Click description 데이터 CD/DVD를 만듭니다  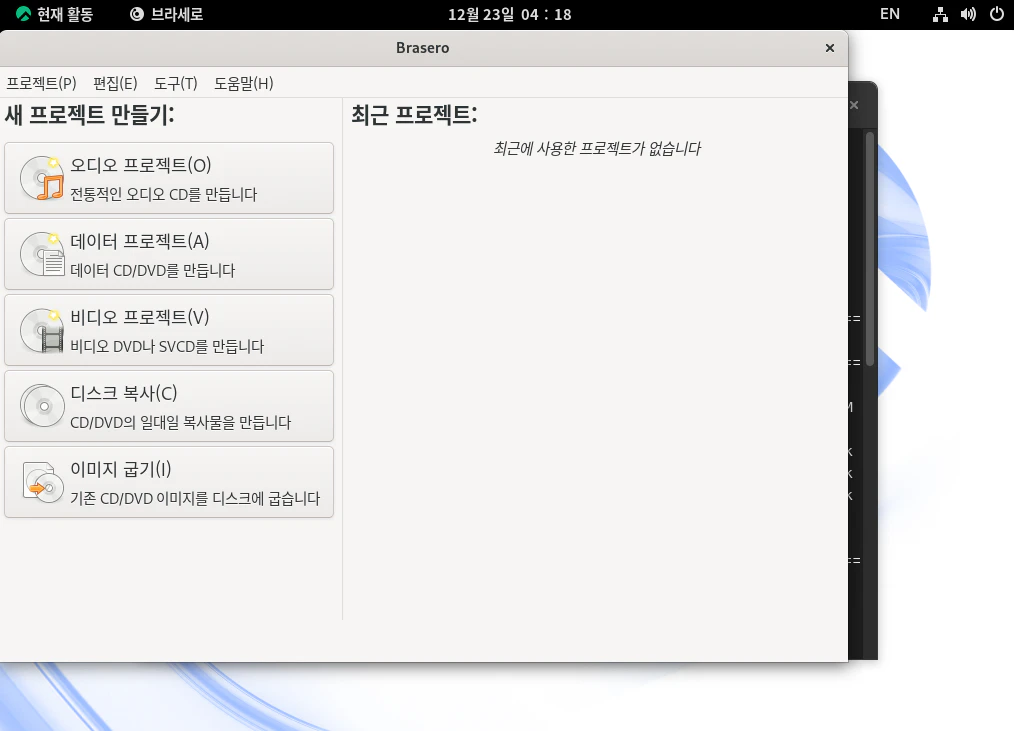click(x=153, y=270)
